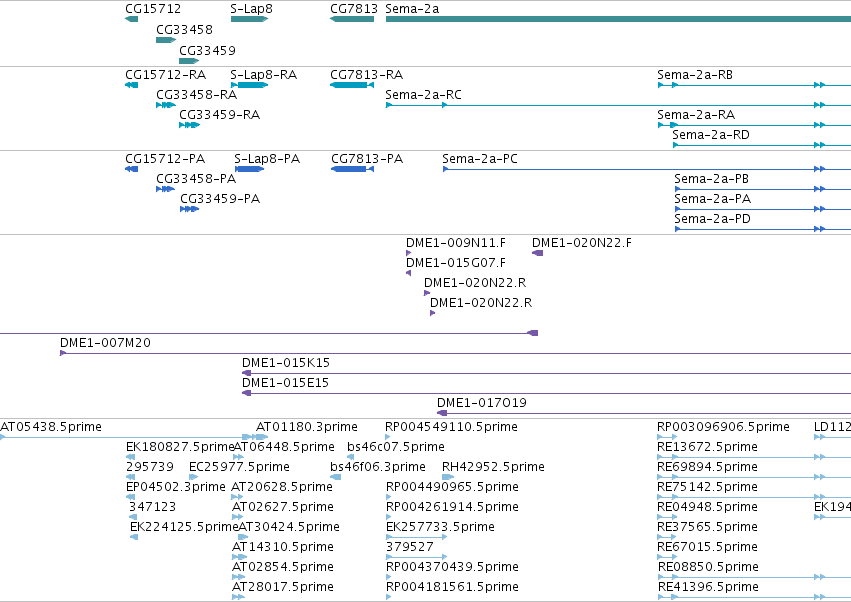Click BAC clone DME1-015E15
851x602 pixels.
[285, 383]
